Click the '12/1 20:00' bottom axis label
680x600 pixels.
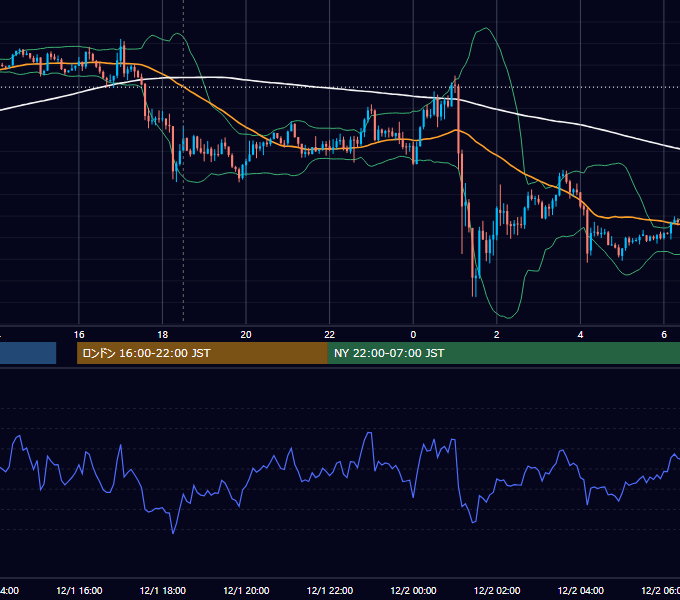click(246, 590)
